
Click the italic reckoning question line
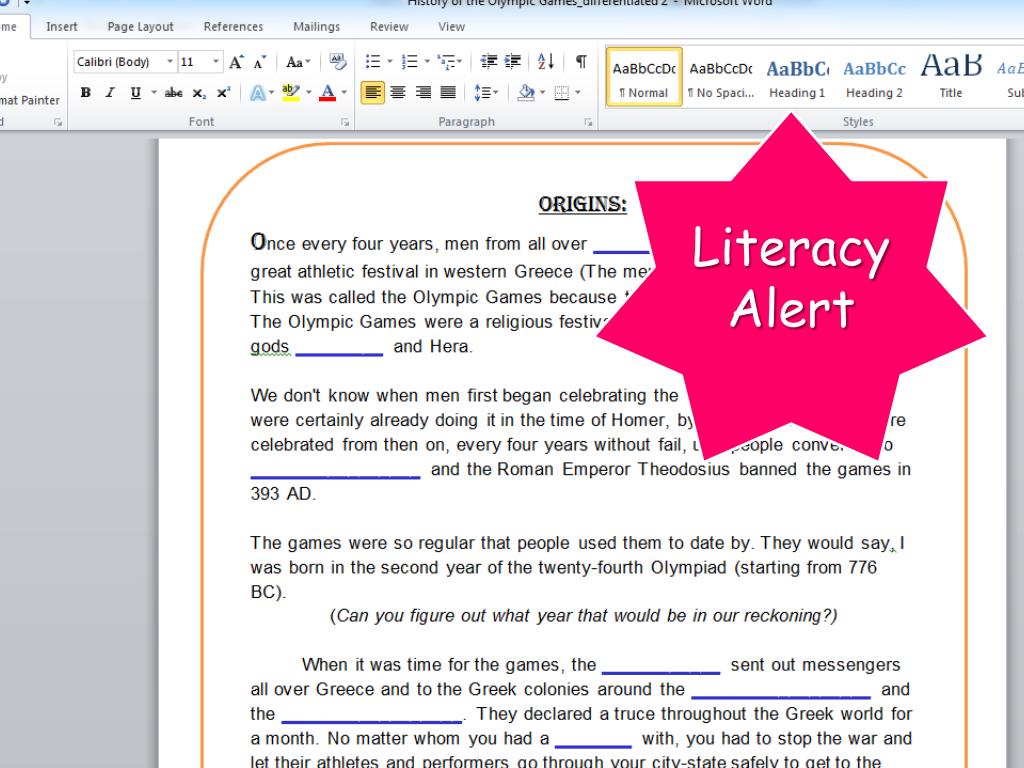coord(583,616)
